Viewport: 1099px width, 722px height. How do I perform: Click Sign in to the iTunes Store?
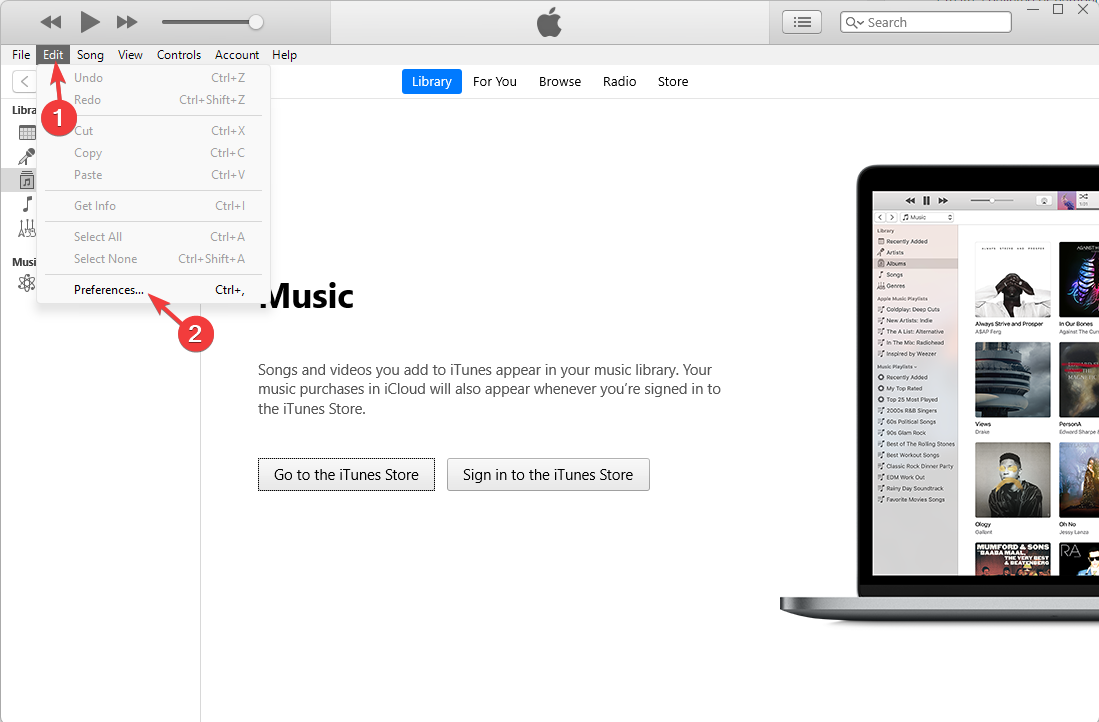point(548,474)
